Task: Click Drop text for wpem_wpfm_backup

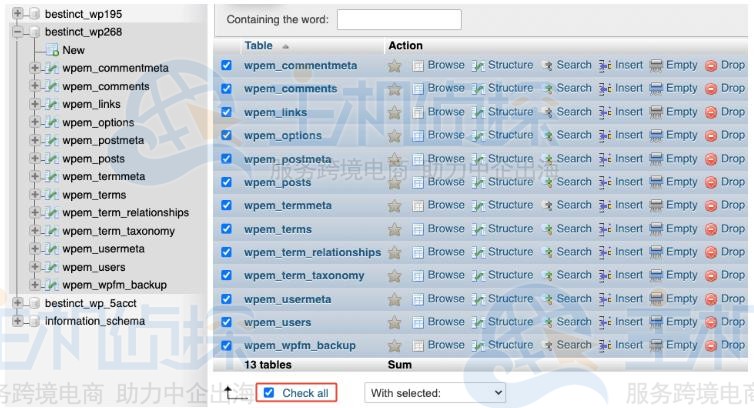Action: 733,345
